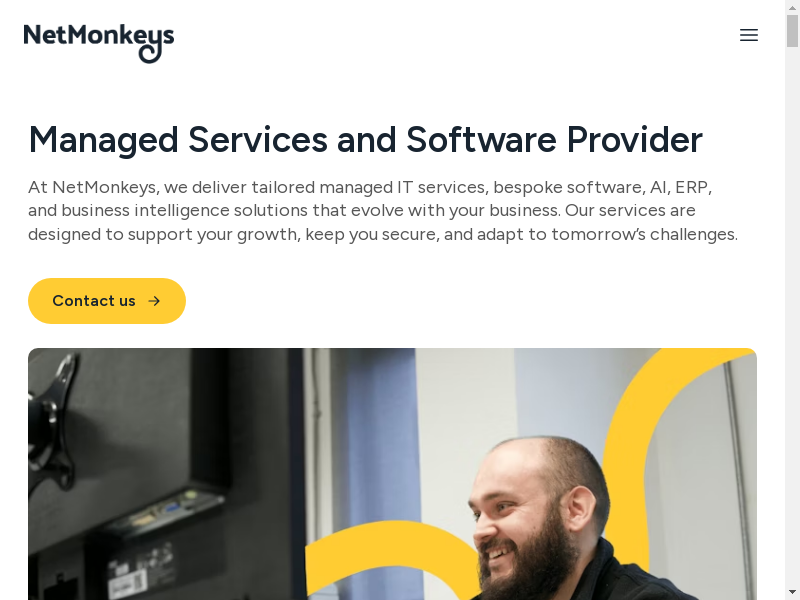Open the hamburger navigation menu
Screen dimensions: 800x600
pos(748,35)
